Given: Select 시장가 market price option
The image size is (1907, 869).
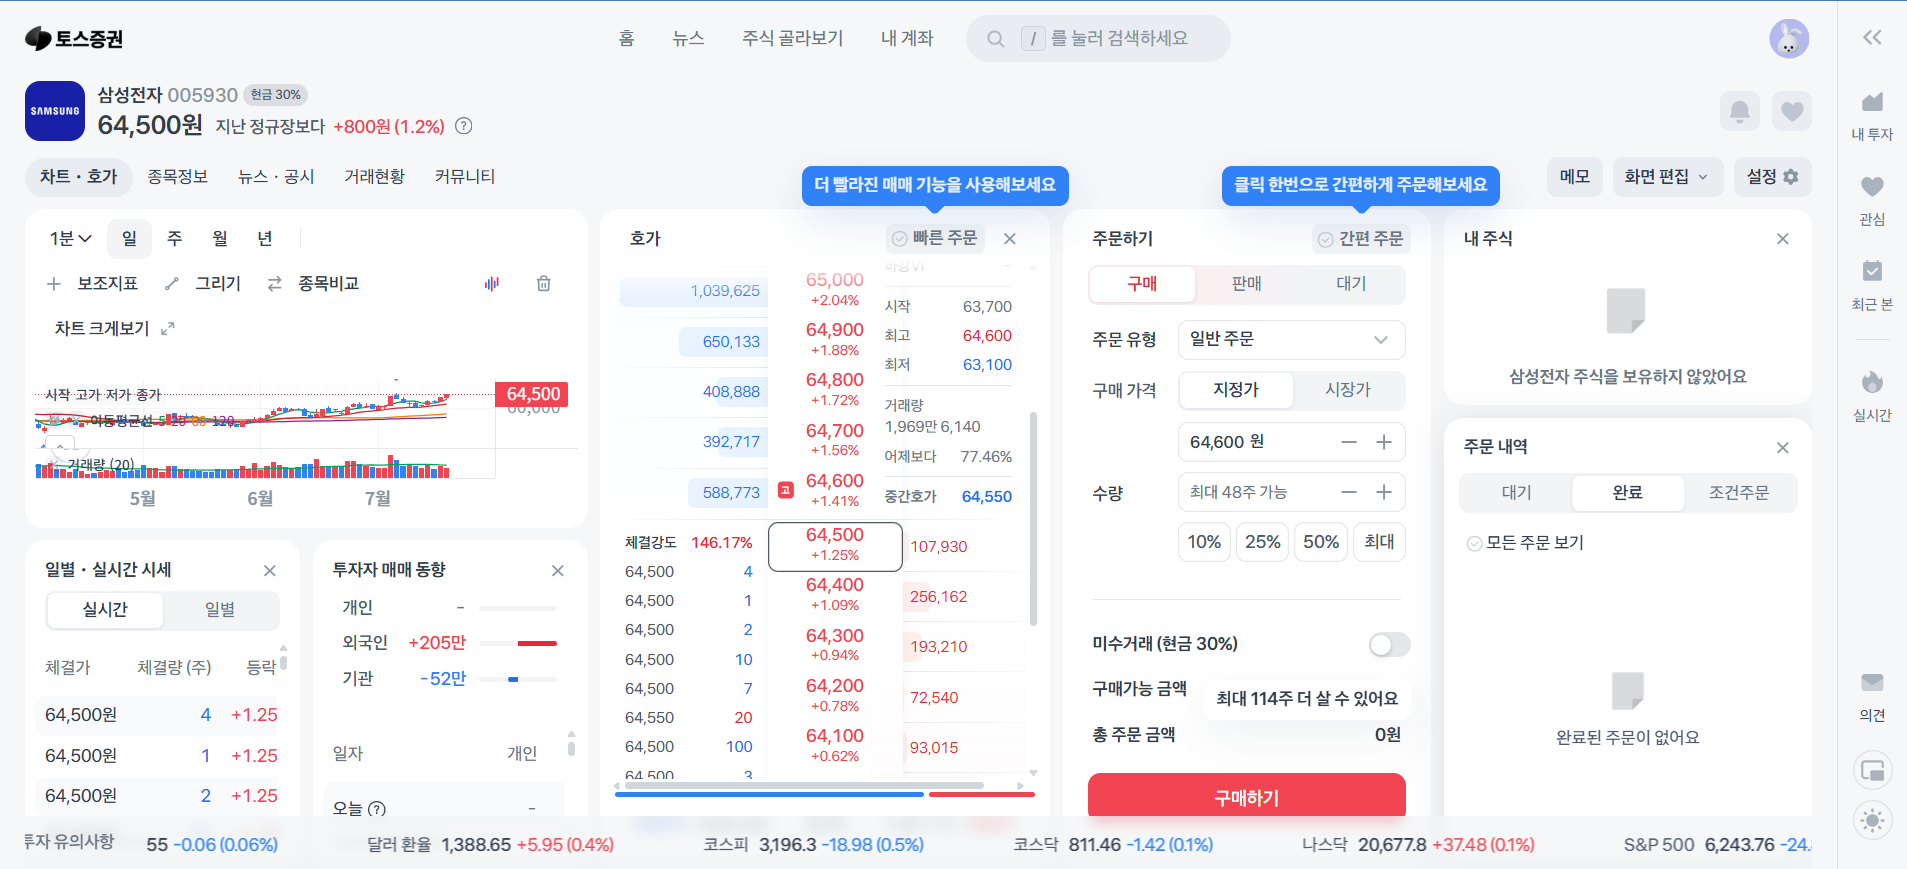Looking at the screenshot, I should (1348, 390).
